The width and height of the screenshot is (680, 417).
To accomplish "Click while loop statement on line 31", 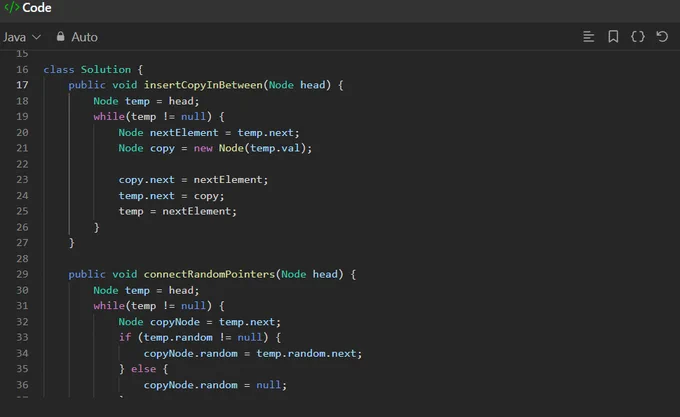I will coord(159,306).
